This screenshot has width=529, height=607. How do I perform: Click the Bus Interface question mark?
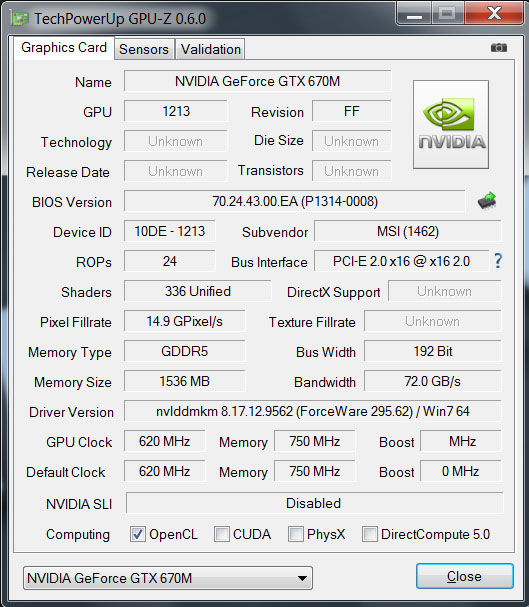coord(498,261)
